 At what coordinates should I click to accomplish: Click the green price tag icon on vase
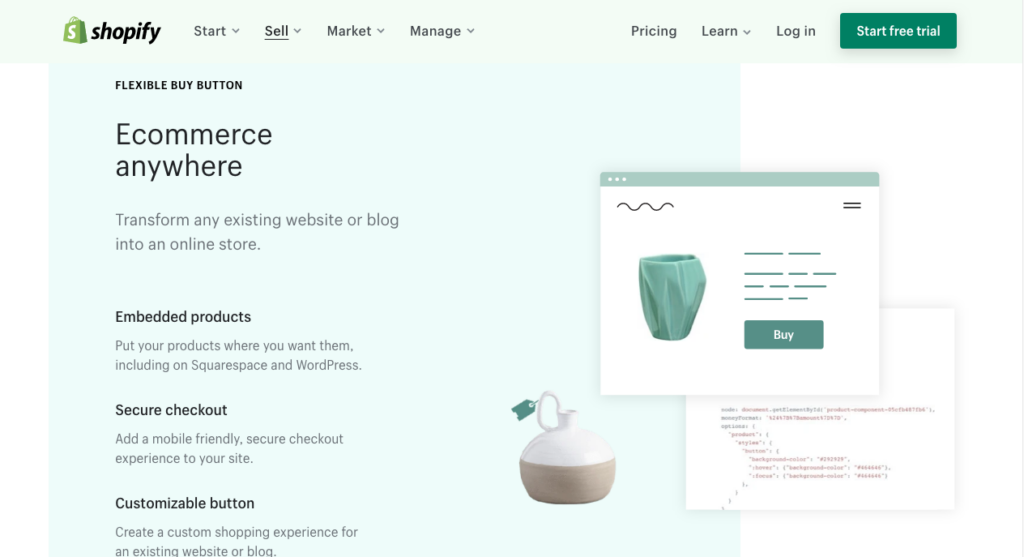coord(524,409)
